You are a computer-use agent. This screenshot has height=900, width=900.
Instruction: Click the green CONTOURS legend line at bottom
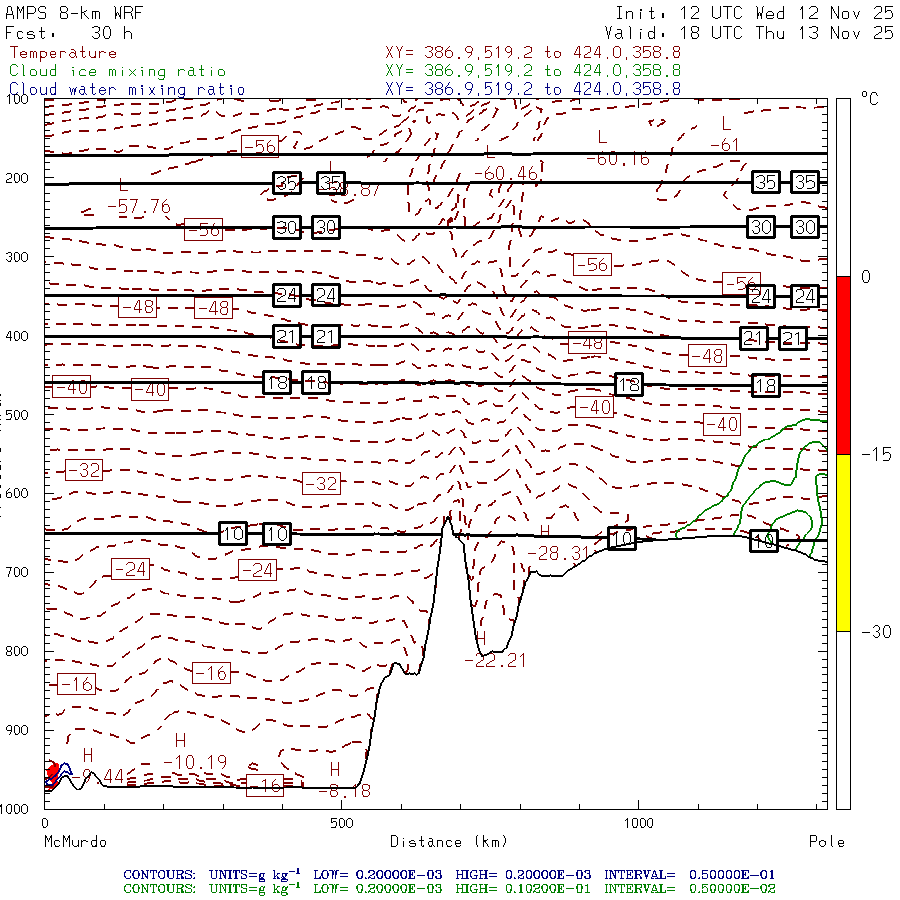click(449, 889)
